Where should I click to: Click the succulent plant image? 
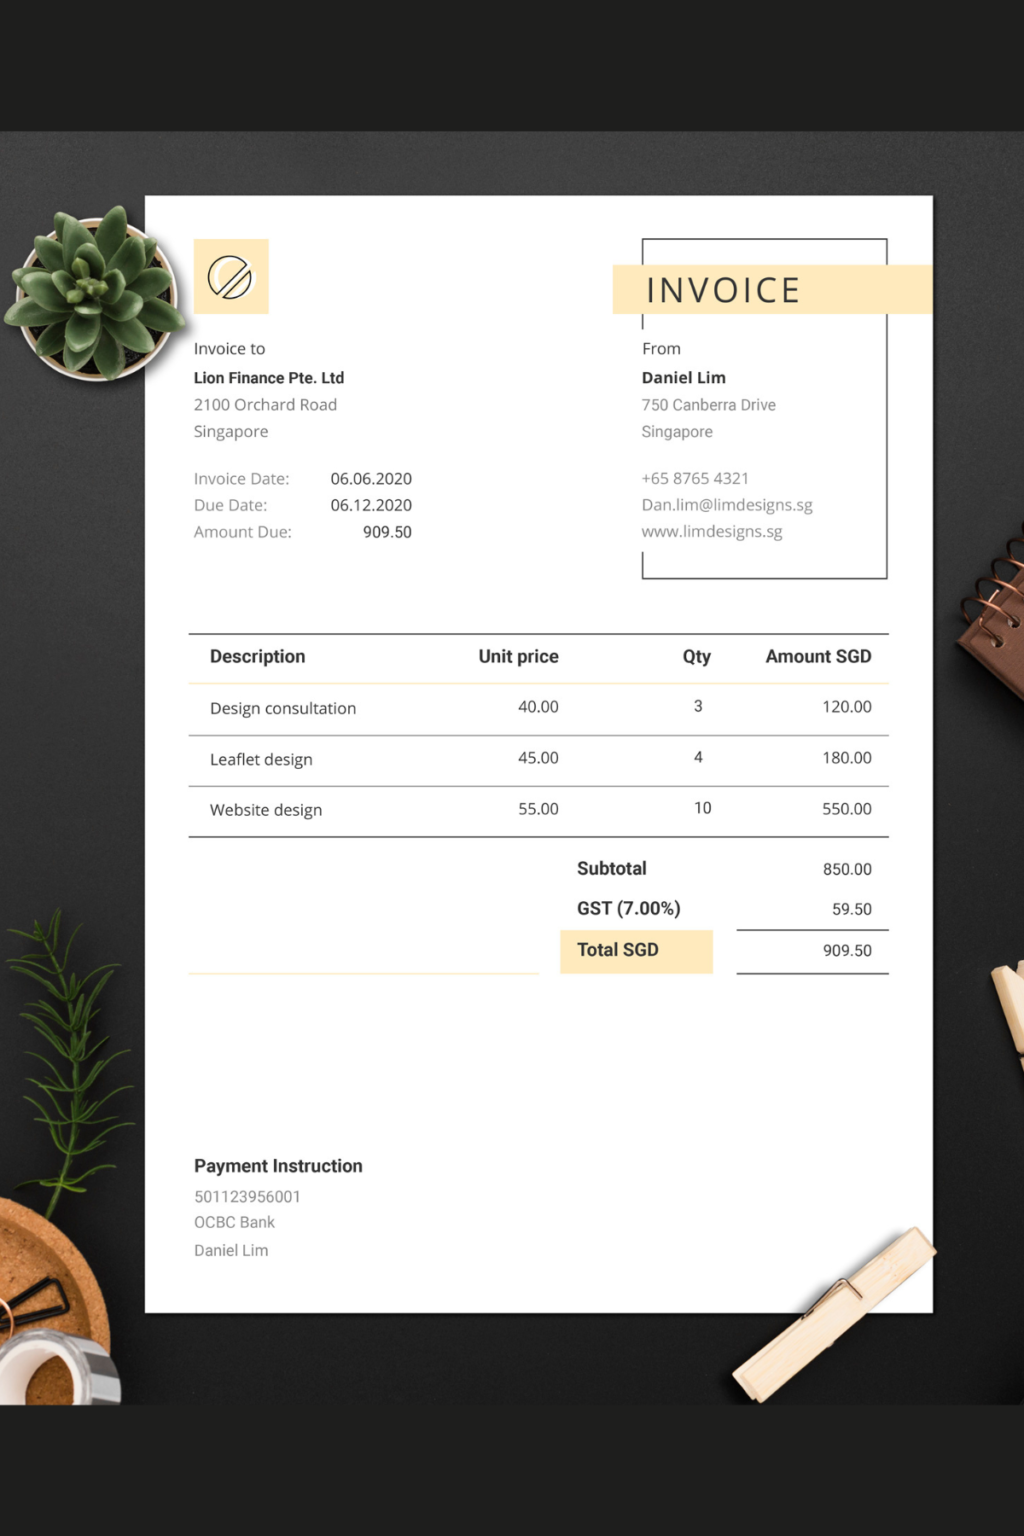[95, 295]
